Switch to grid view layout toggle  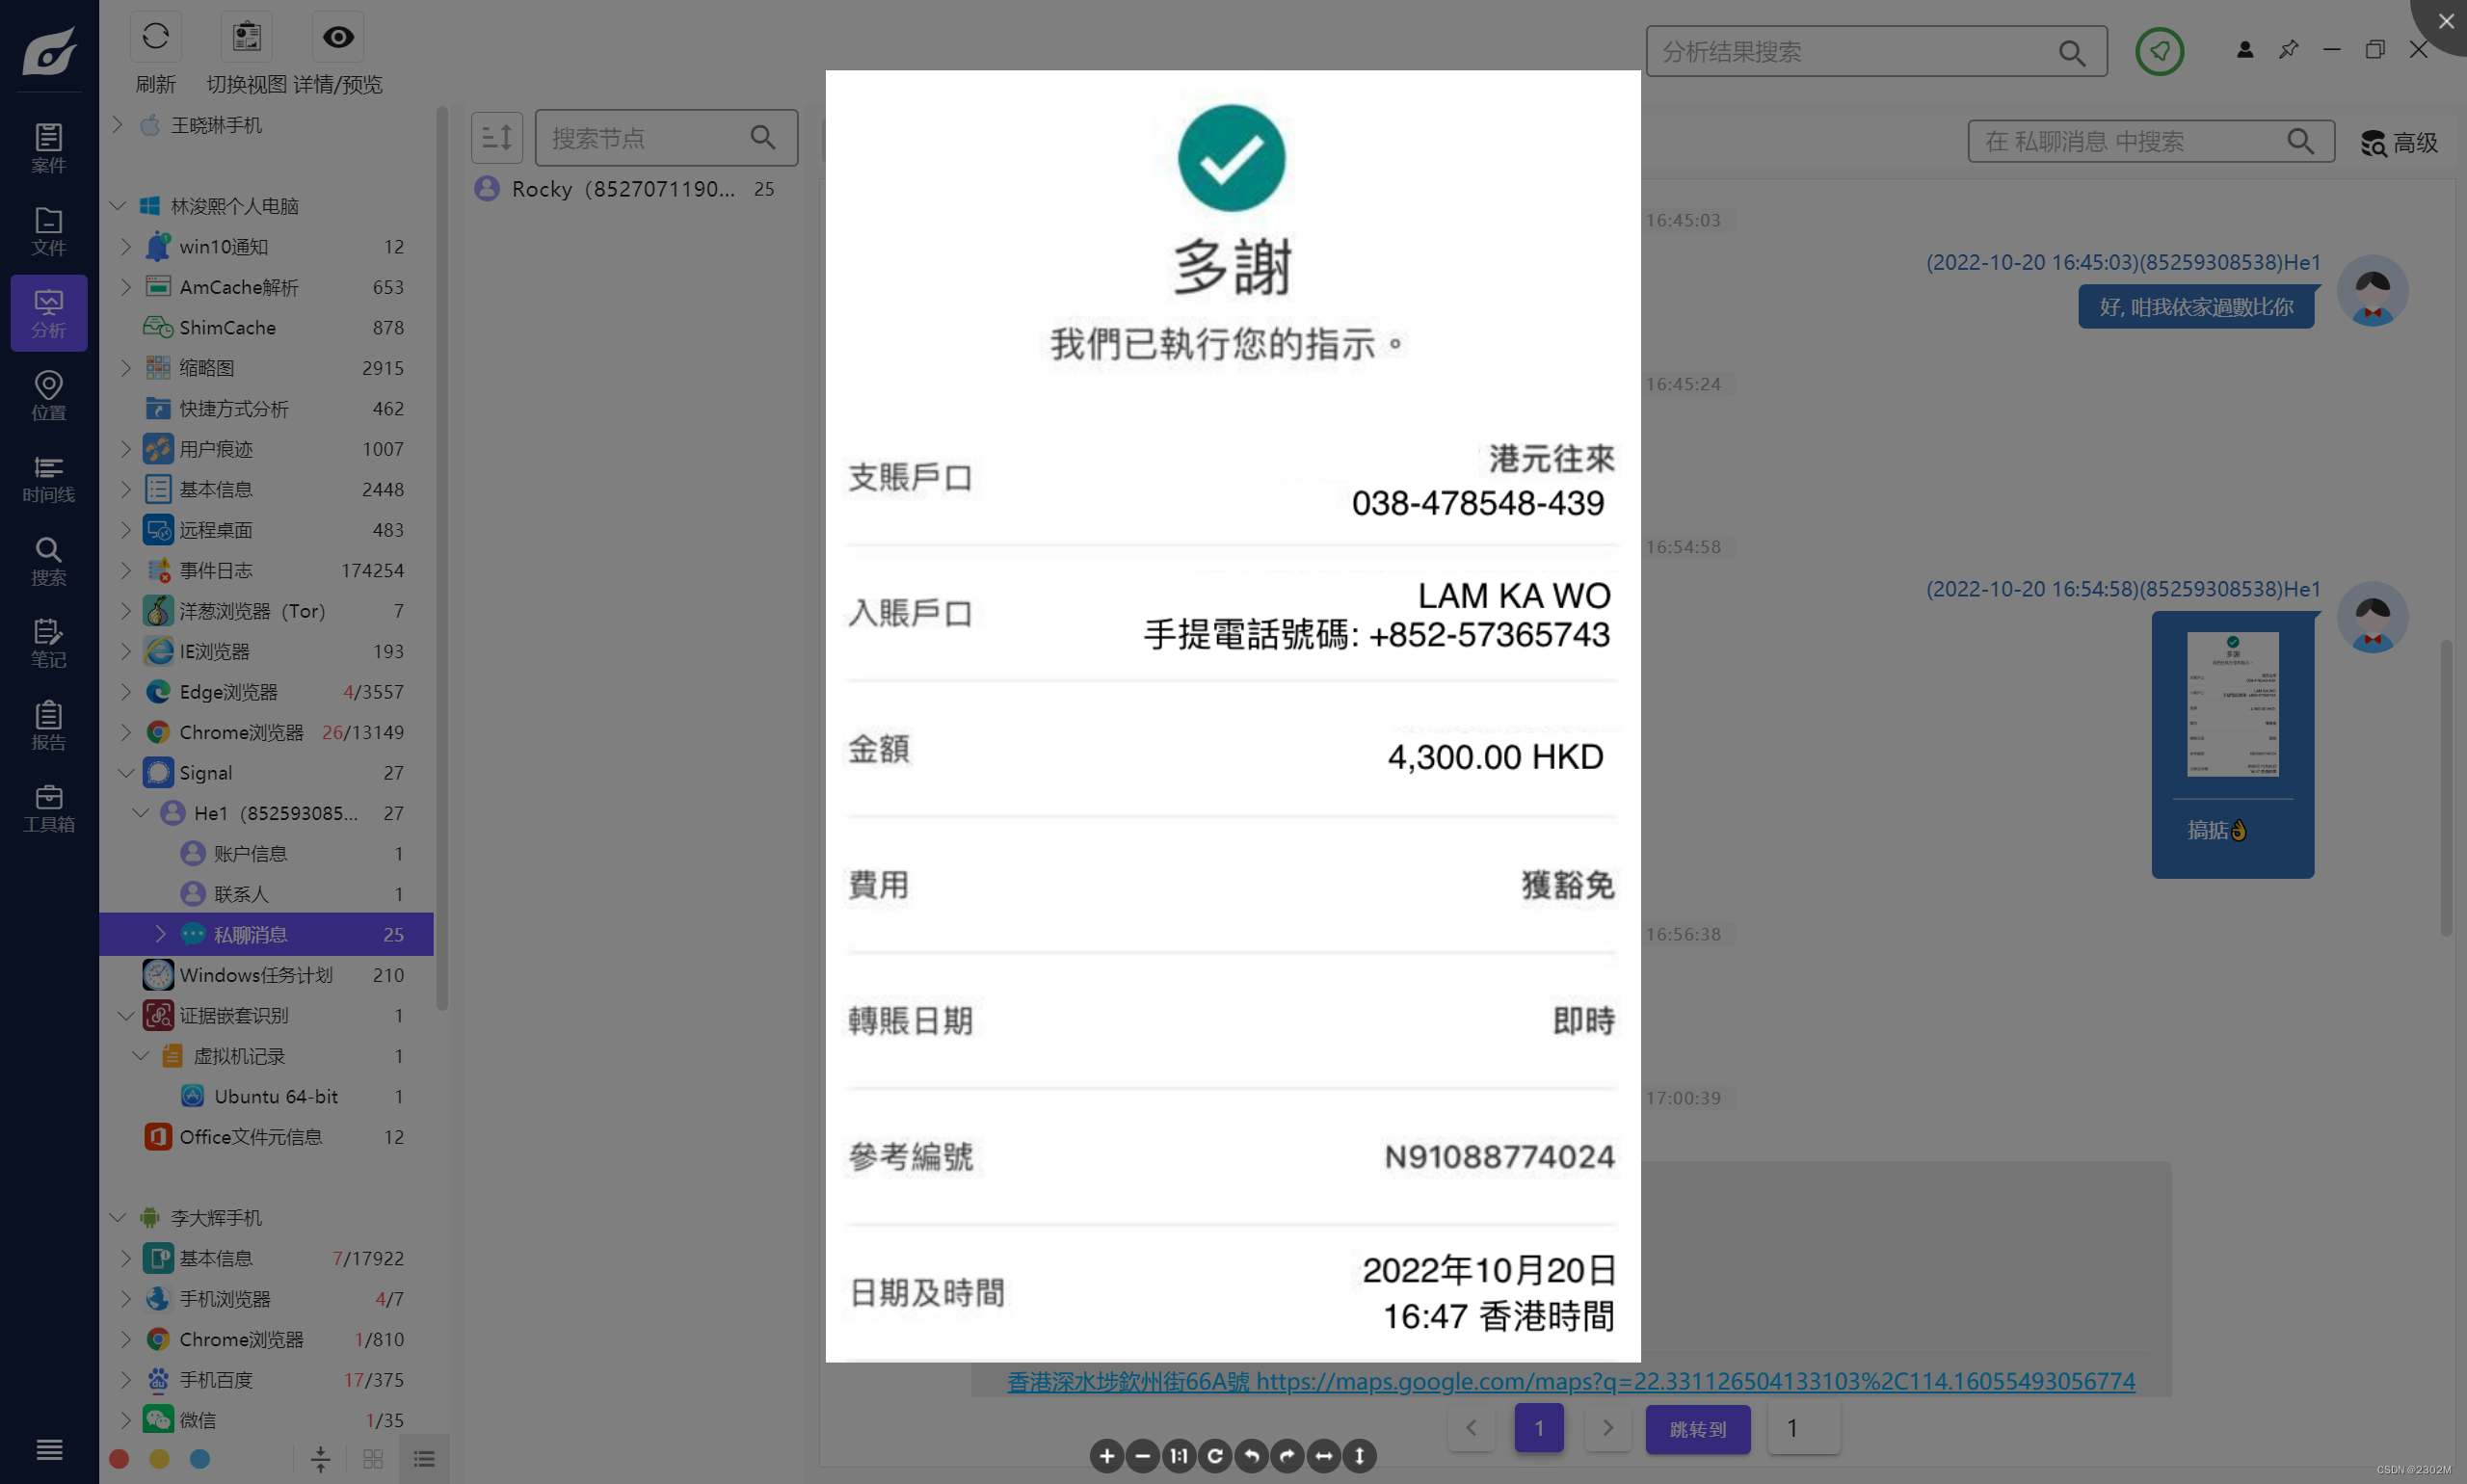pyautogui.click(x=373, y=1459)
